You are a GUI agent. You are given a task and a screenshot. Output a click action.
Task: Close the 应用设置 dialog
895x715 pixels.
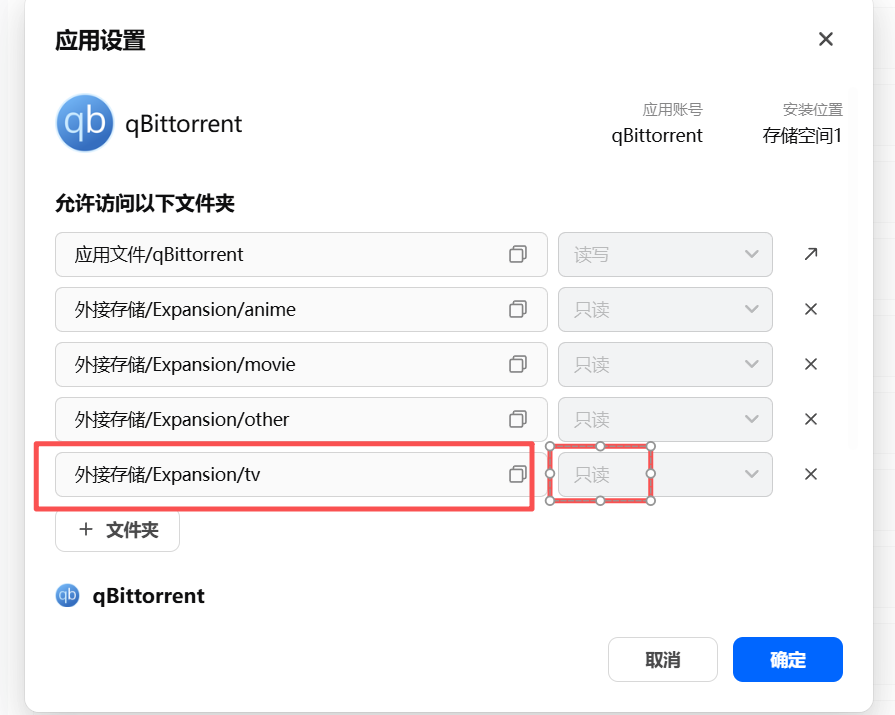[826, 40]
